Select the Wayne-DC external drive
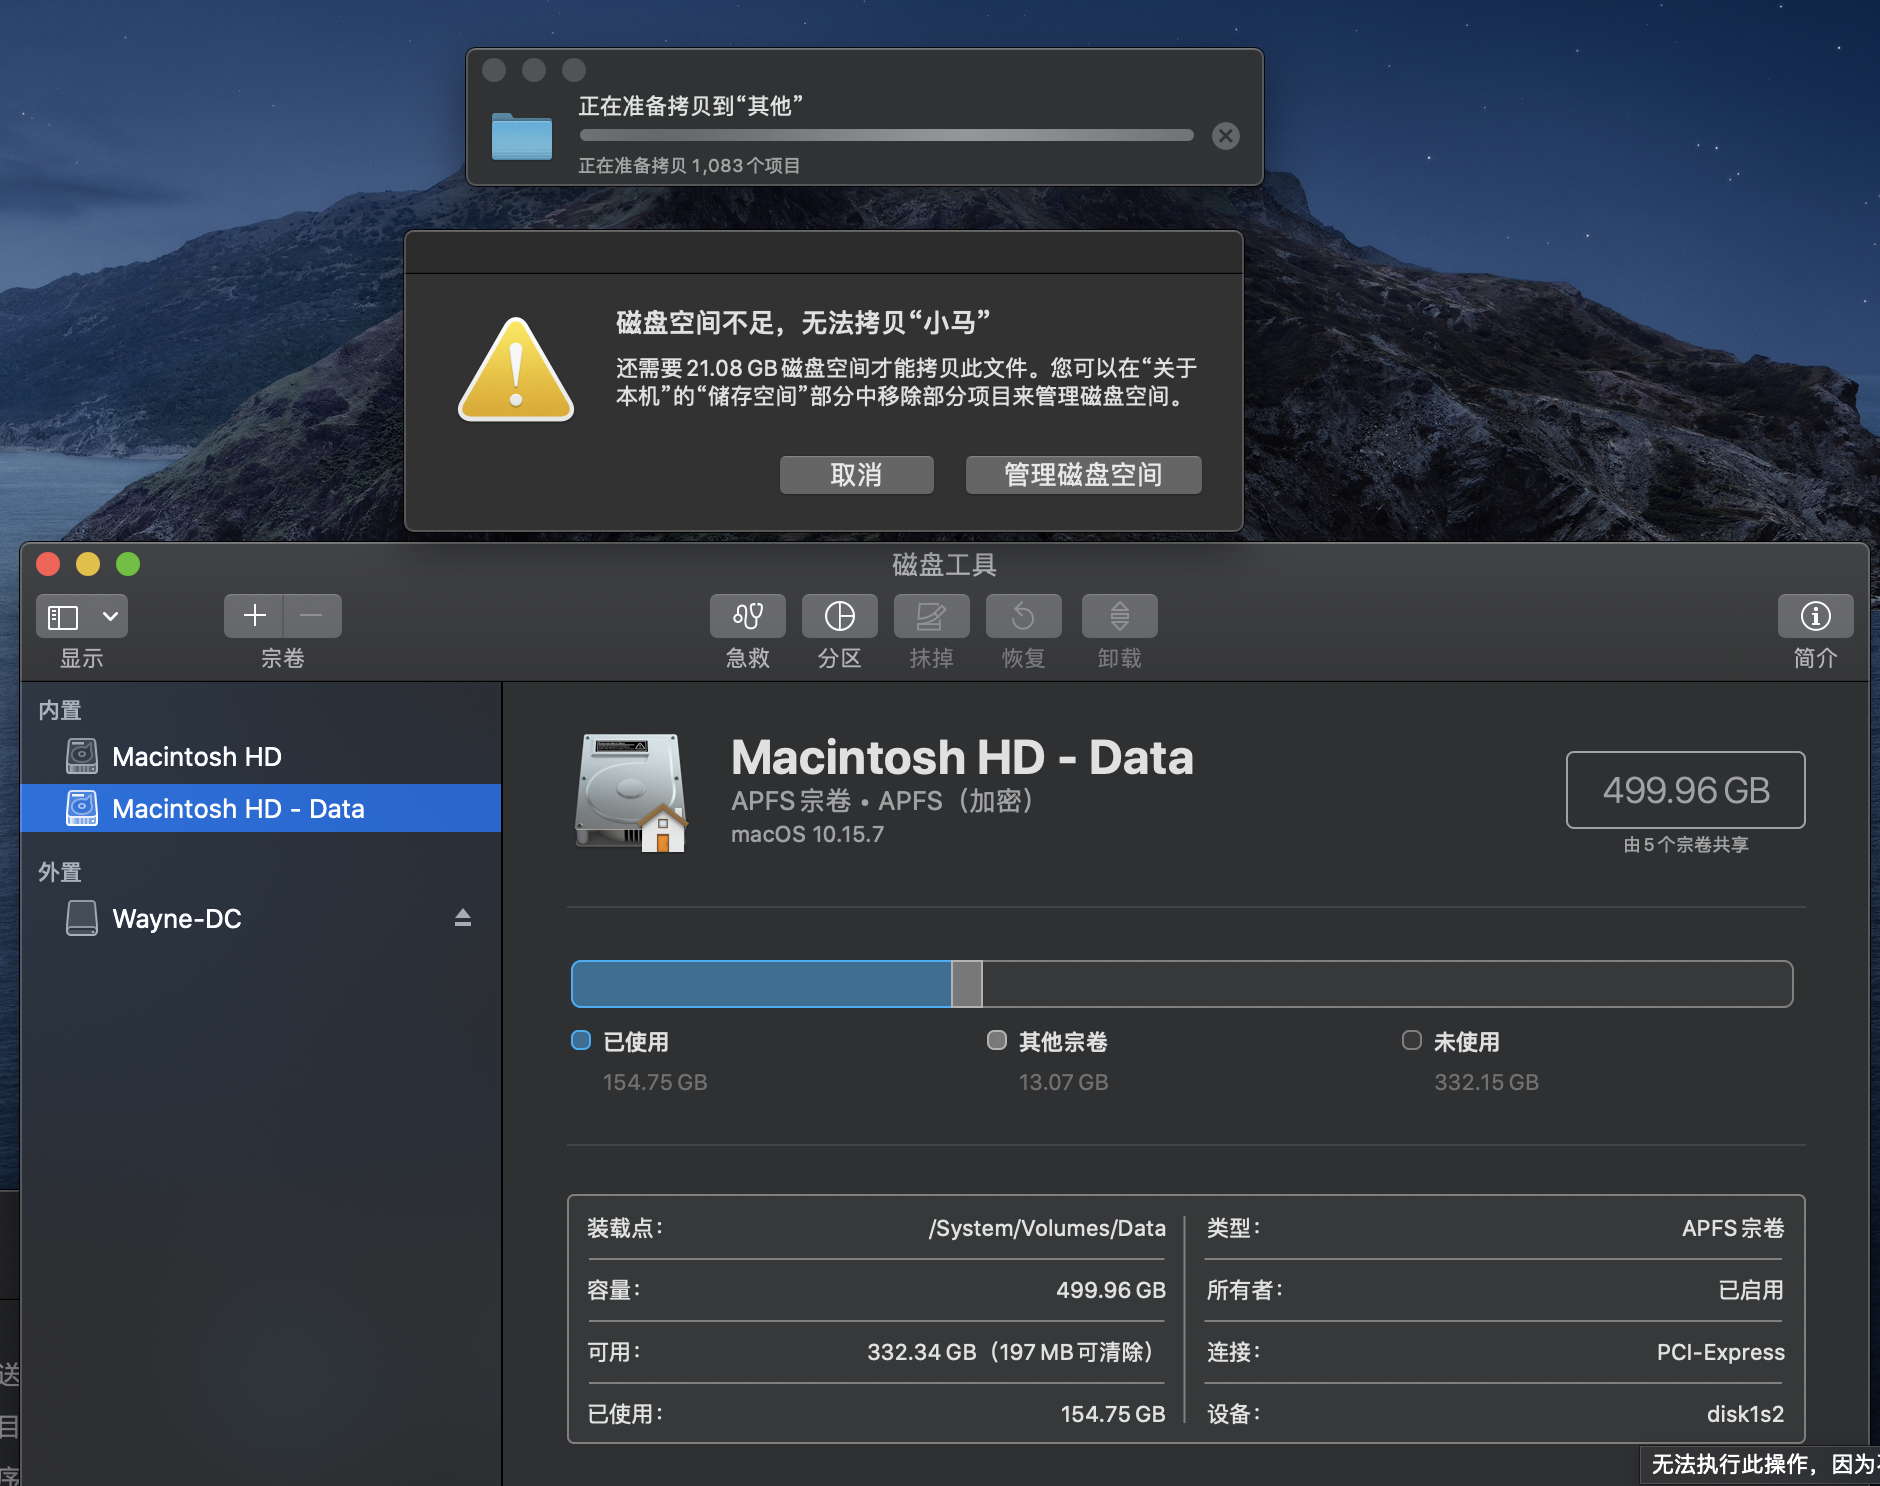 coord(177,919)
